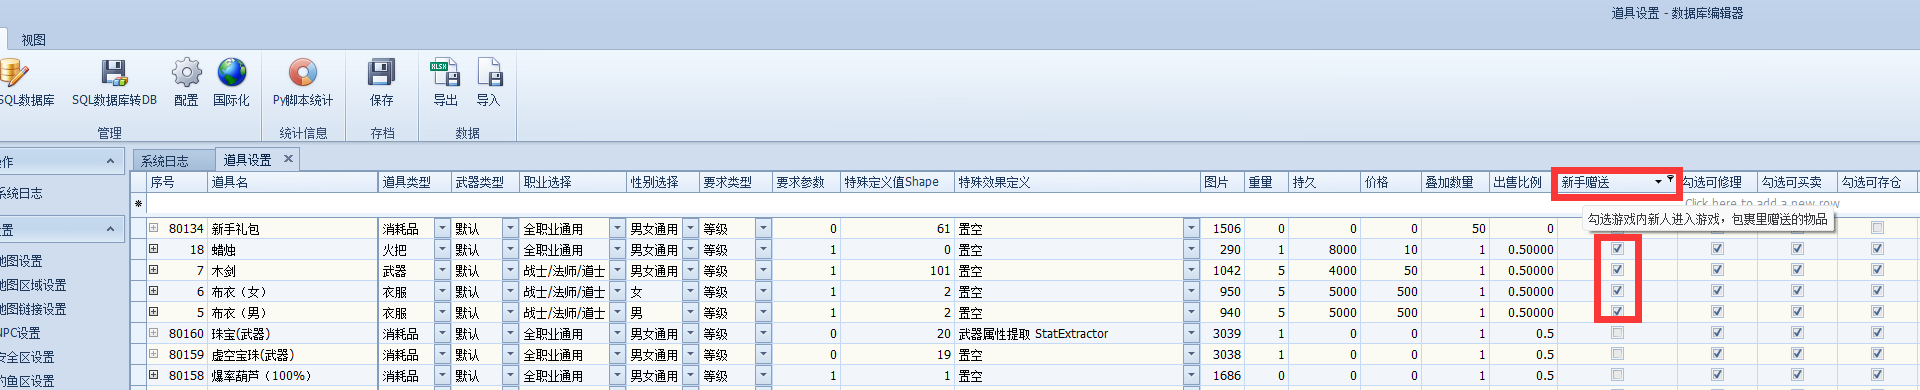The image size is (1920, 390).
Task: Open 性别选择 dropdown for 布衣（女） row
Action: [690, 291]
